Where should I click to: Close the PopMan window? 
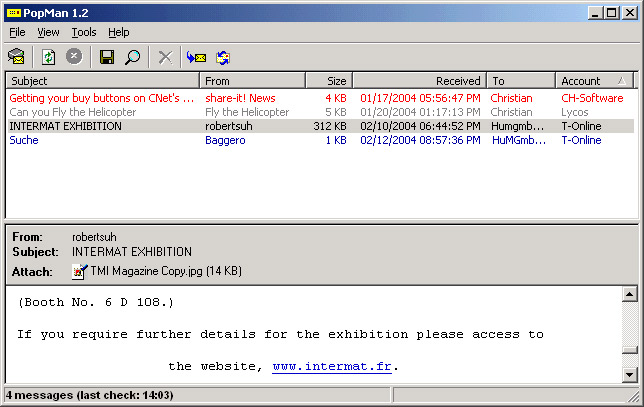point(630,13)
